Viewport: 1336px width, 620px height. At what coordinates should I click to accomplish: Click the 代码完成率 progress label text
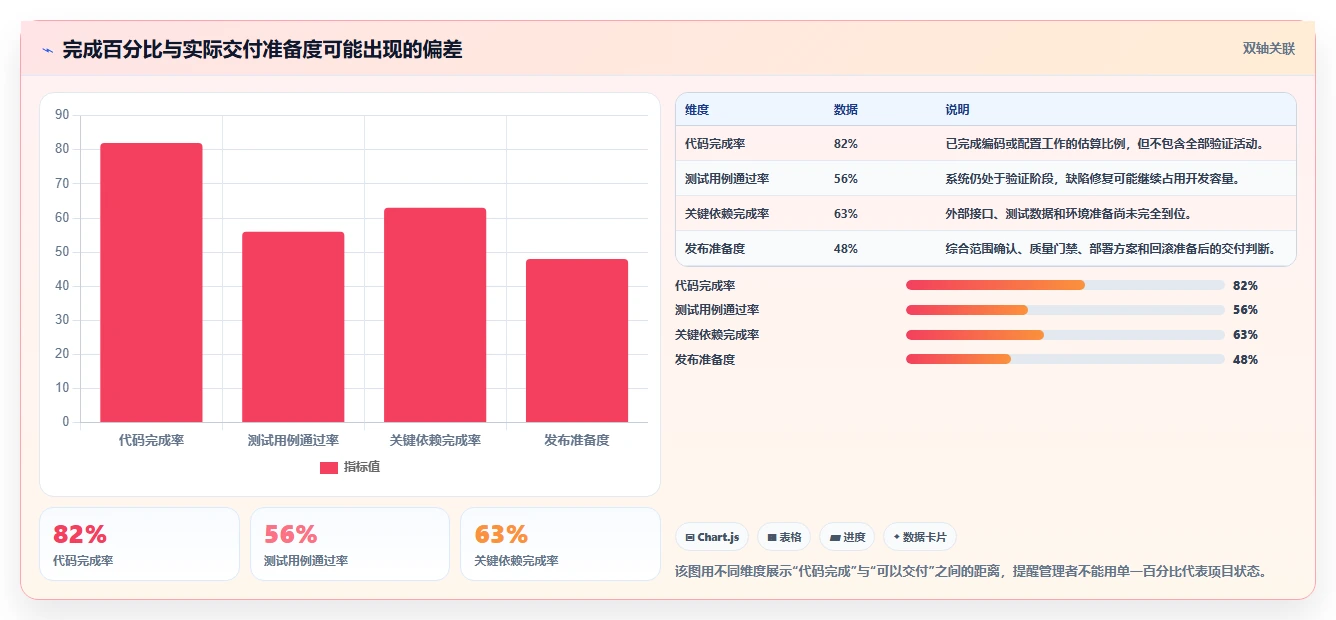tap(705, 286)
